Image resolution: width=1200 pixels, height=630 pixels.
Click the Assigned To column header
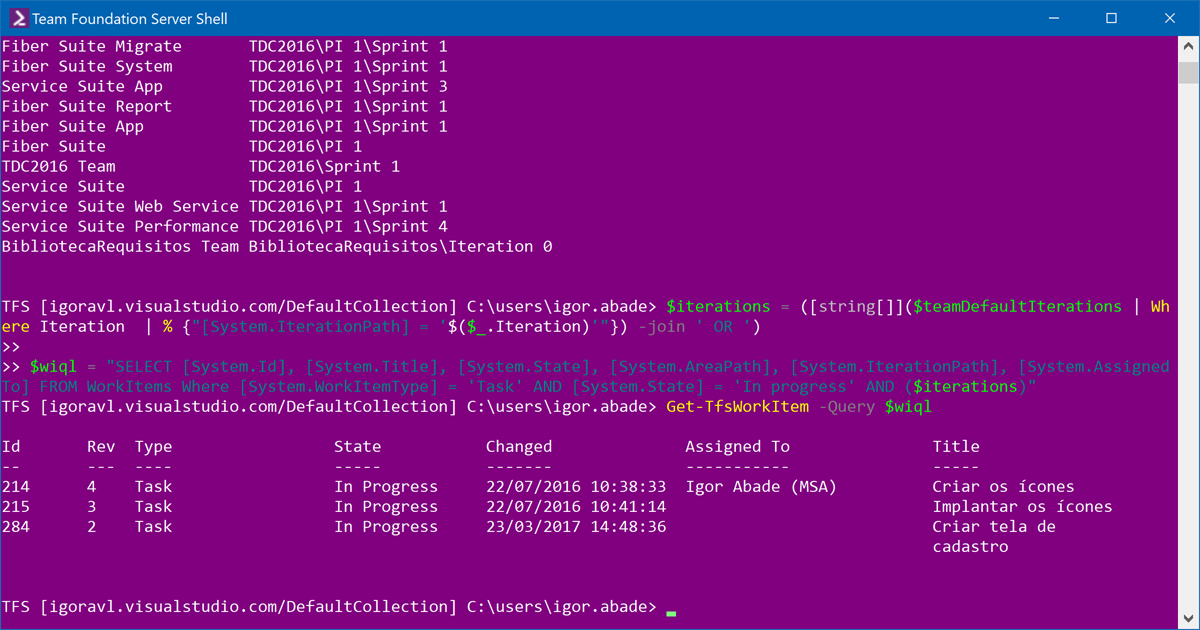737,447
